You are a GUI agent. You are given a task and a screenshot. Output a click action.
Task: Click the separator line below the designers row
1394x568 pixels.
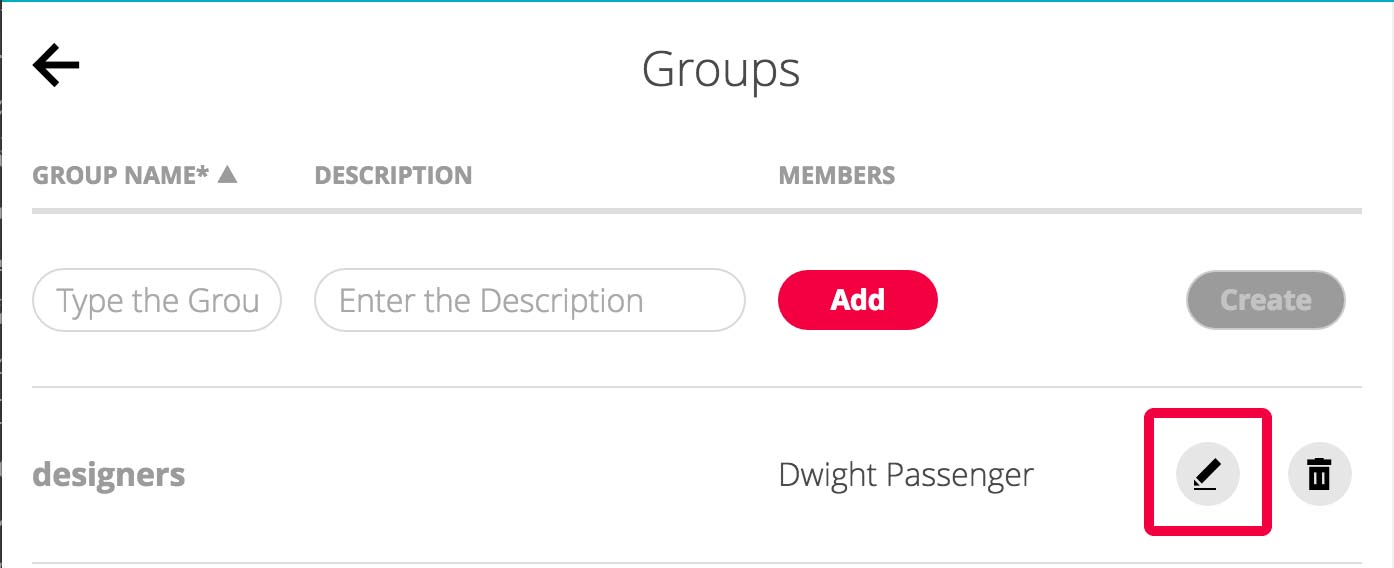pyautogui.click(x=697, y=563)
